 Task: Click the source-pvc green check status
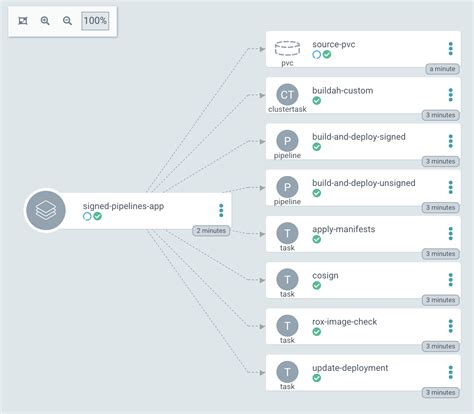pos(327,54)
